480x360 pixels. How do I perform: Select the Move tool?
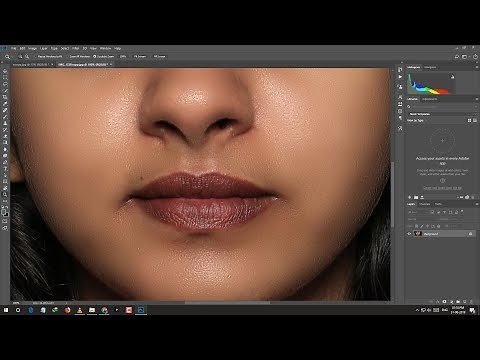pos(5,72)
